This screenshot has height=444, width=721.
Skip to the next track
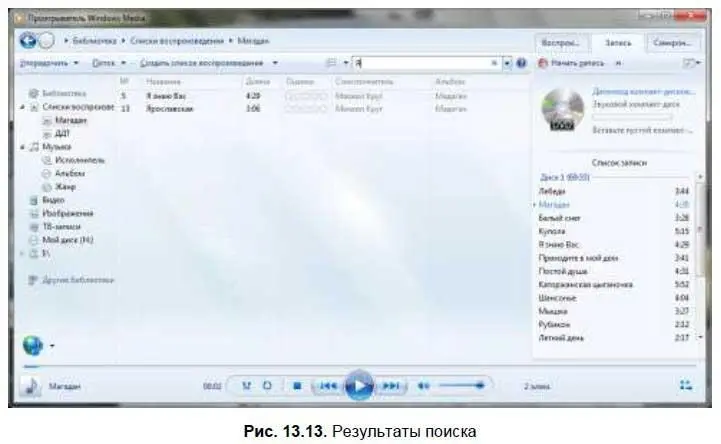point(390,386)
